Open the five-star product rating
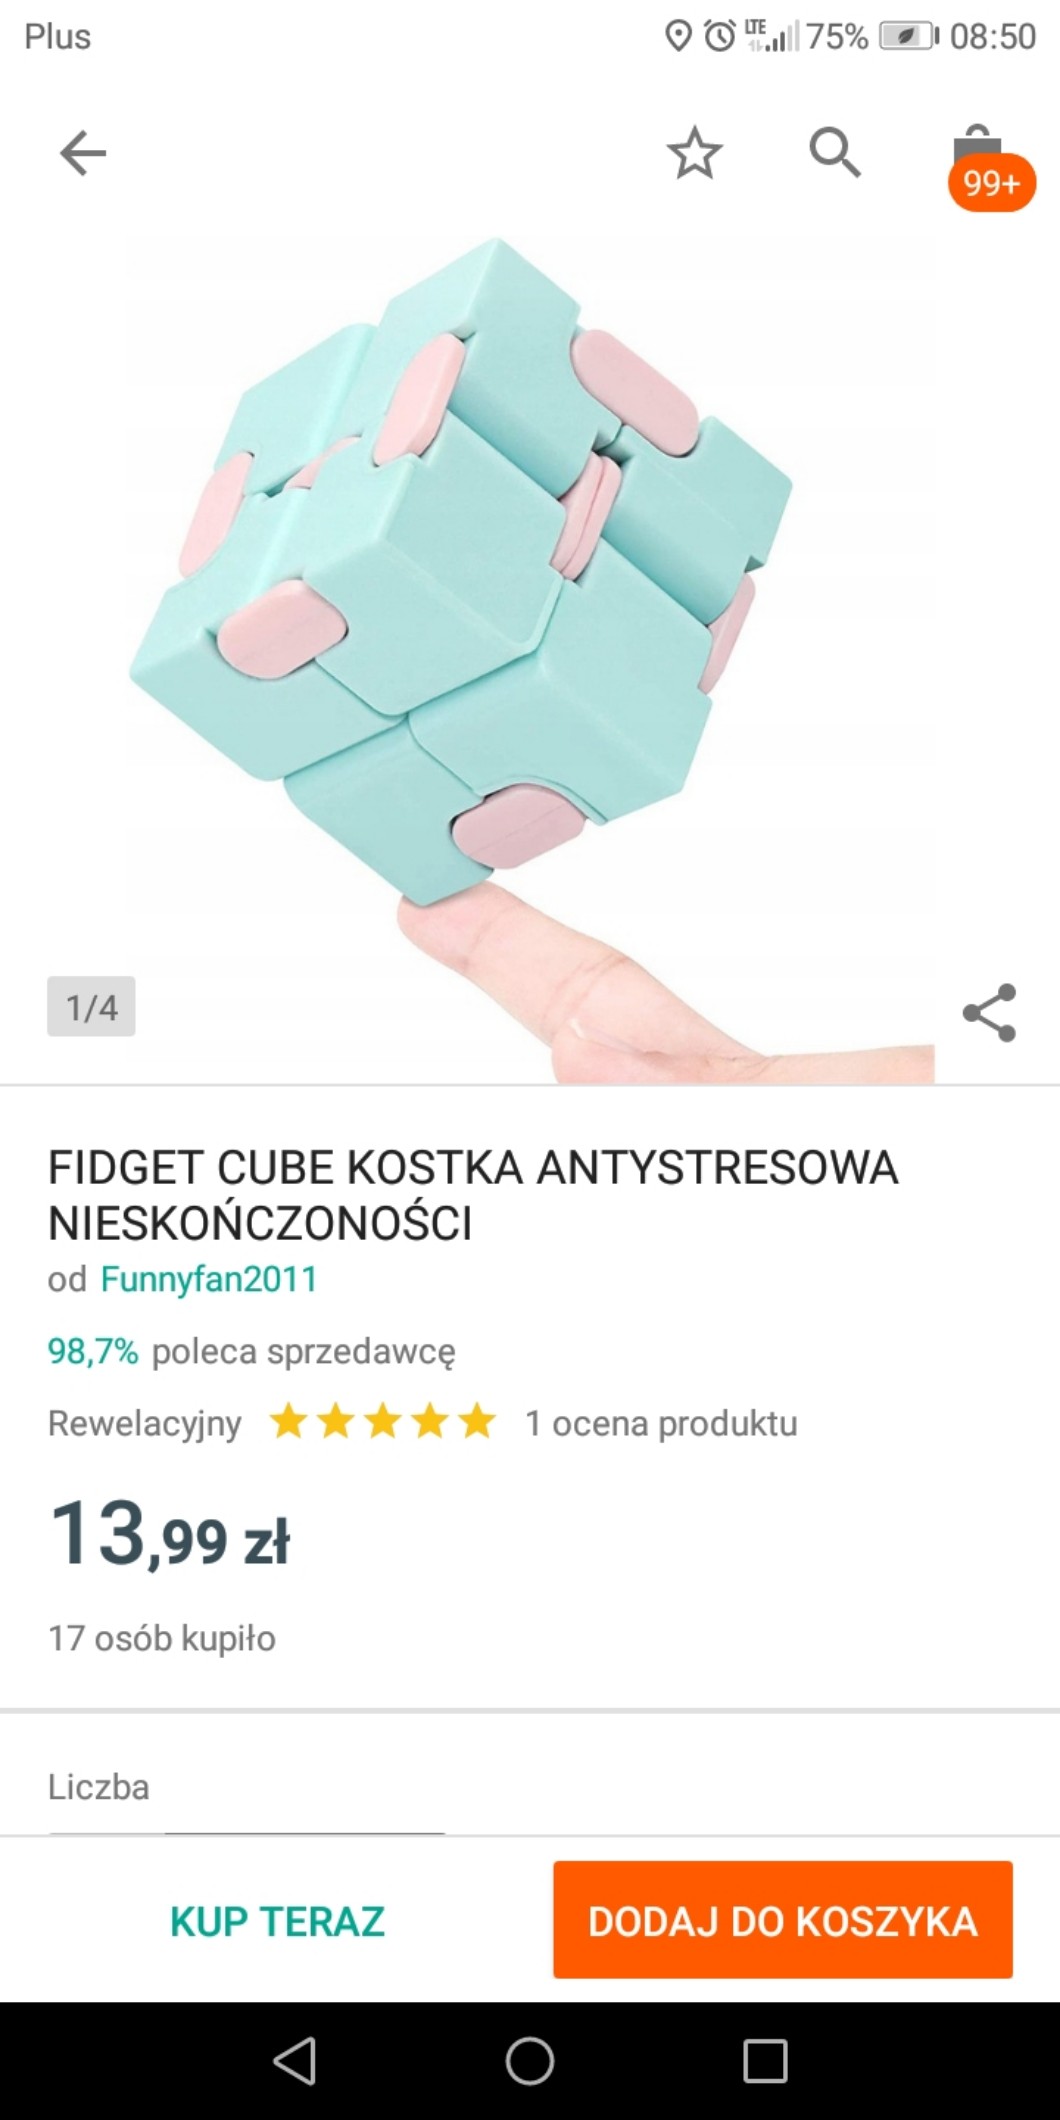The width and height of the screenshot is (1060, 2120). coord(382,1422)
